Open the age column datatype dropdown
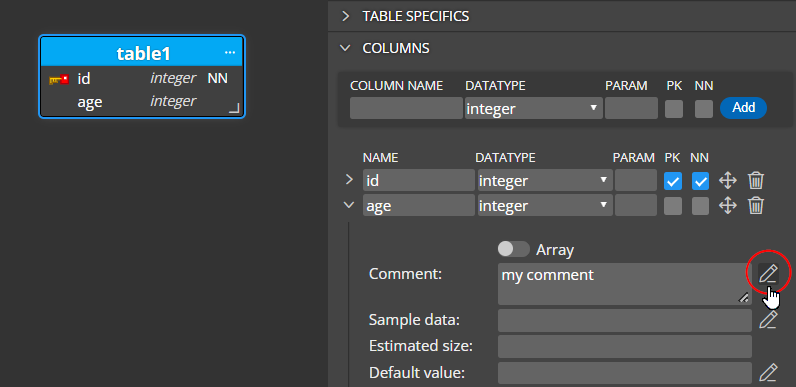 545,206
